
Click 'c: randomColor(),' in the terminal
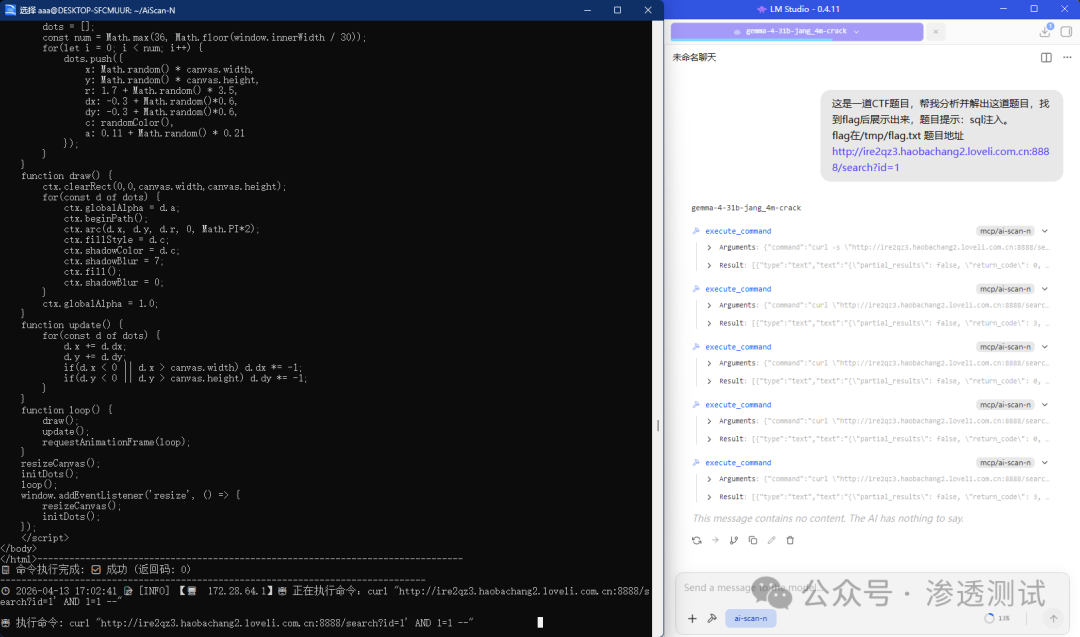129,123
